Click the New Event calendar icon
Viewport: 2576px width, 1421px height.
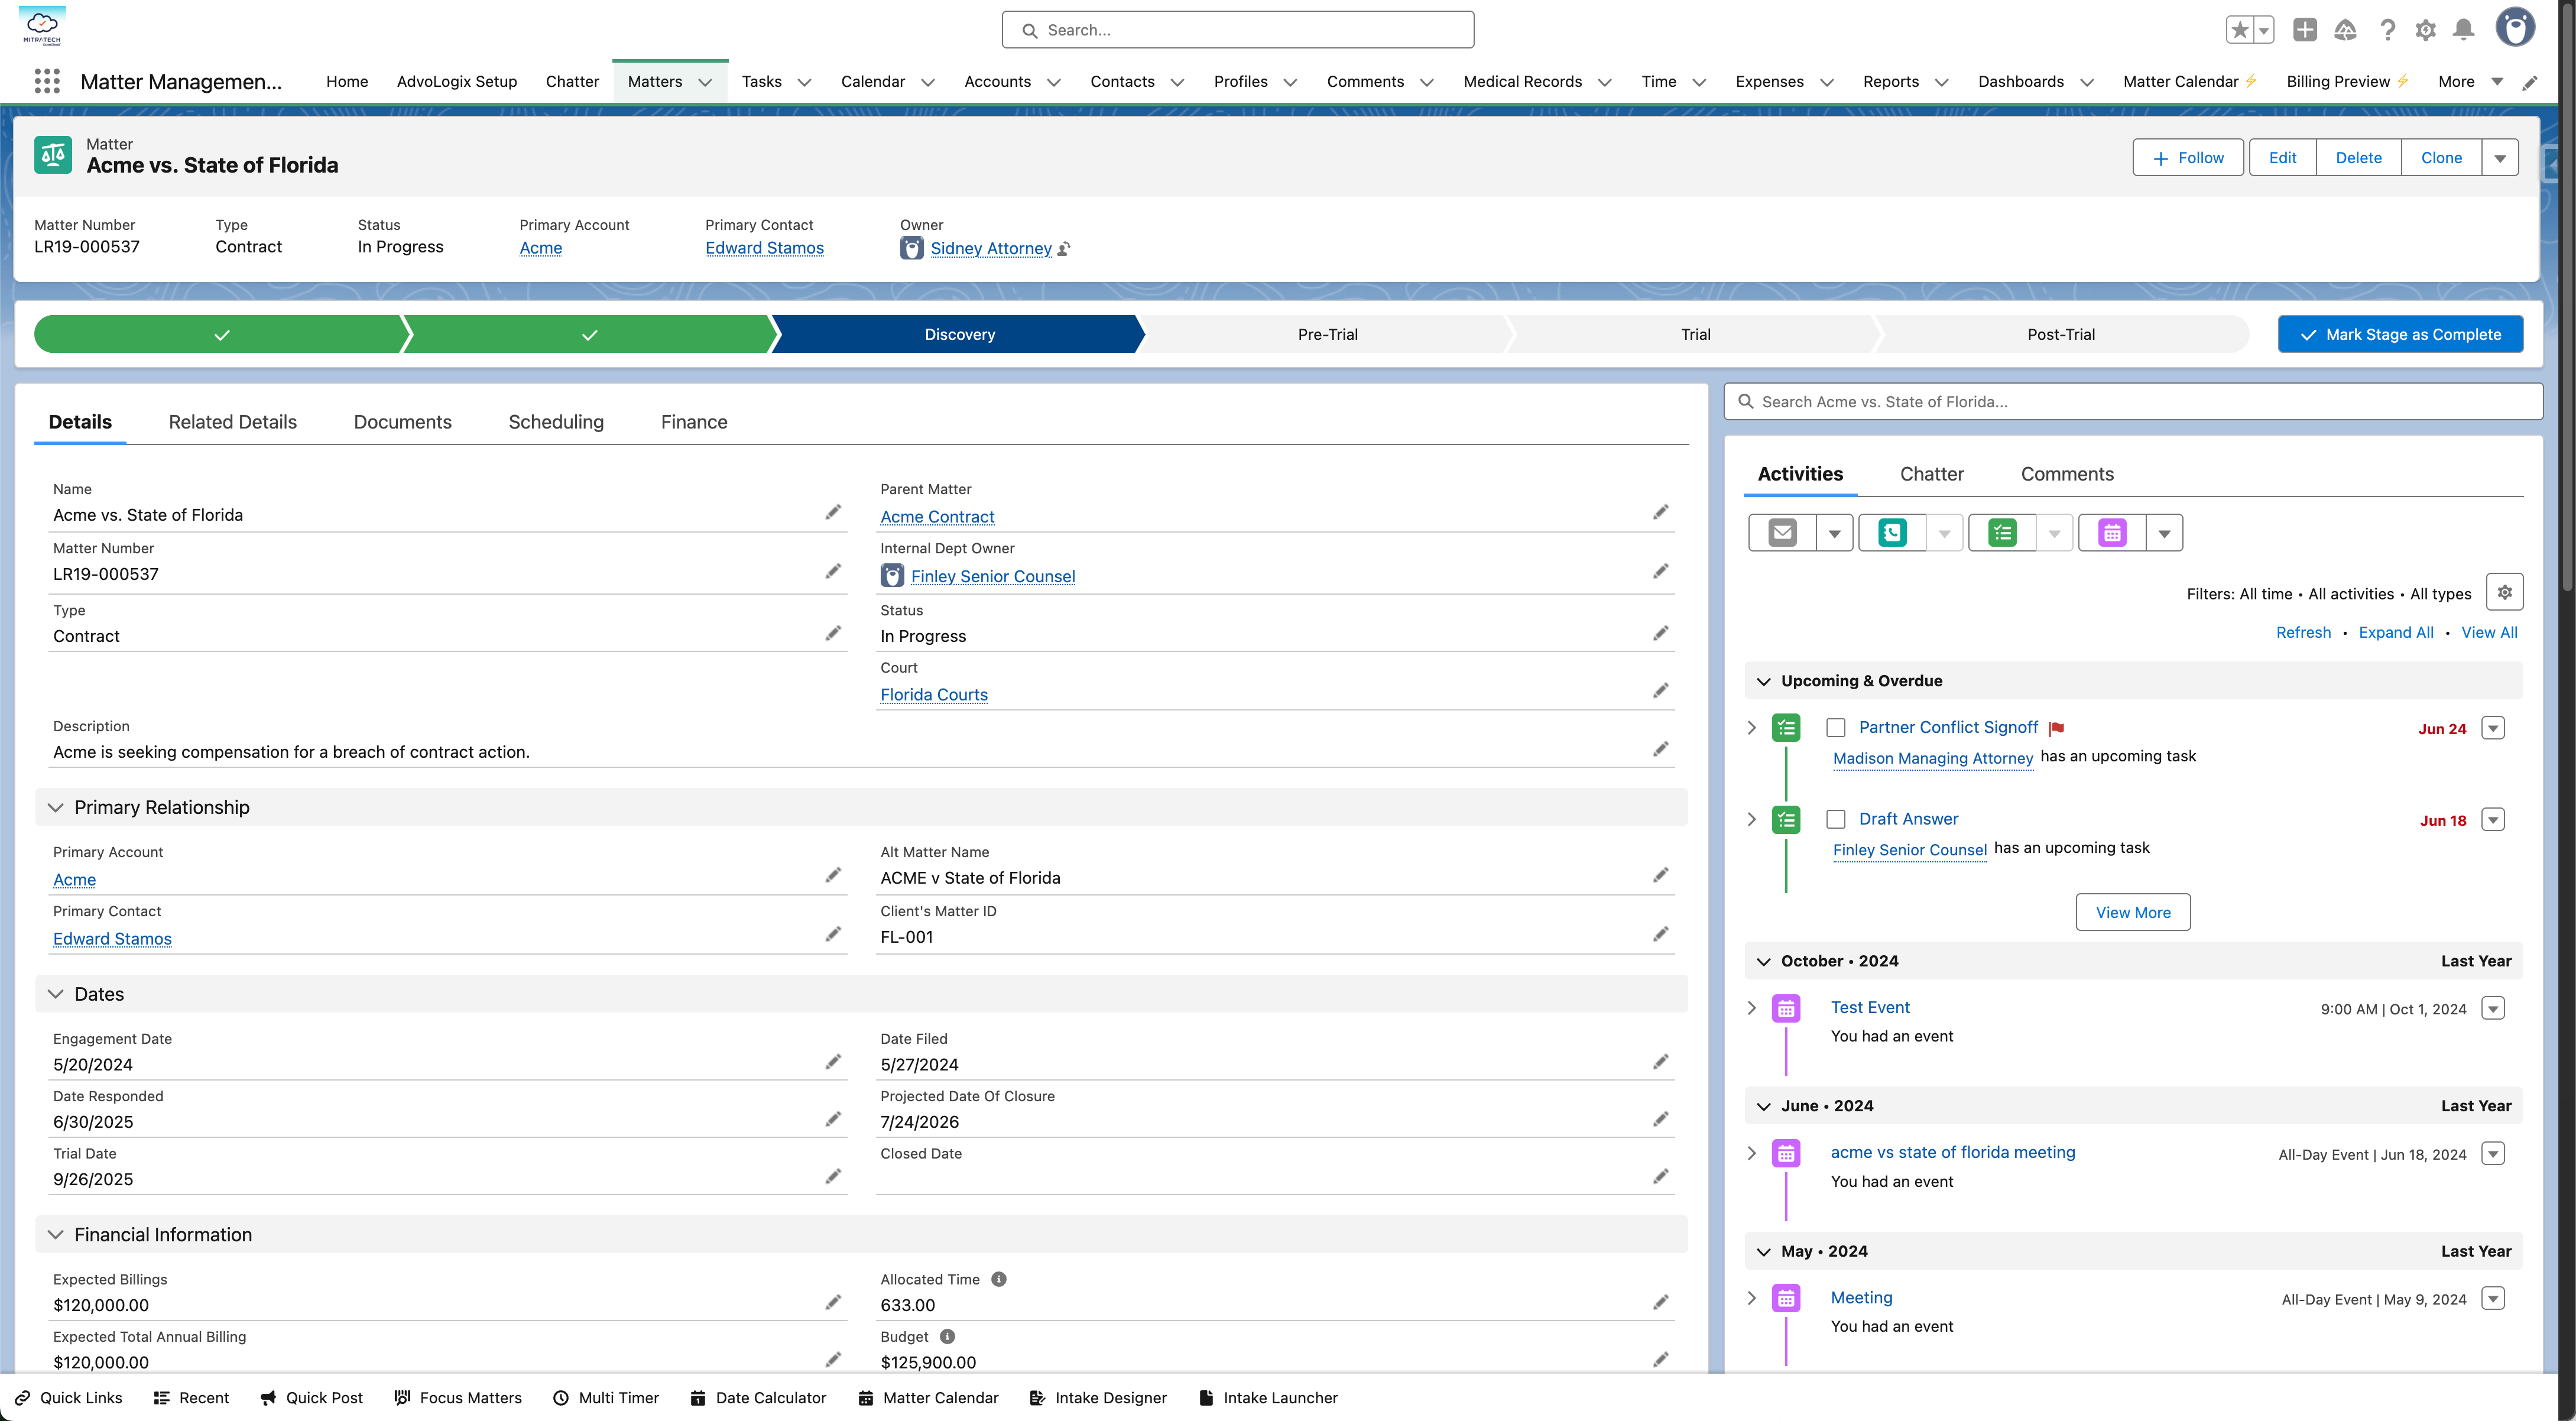point(2112,533)
